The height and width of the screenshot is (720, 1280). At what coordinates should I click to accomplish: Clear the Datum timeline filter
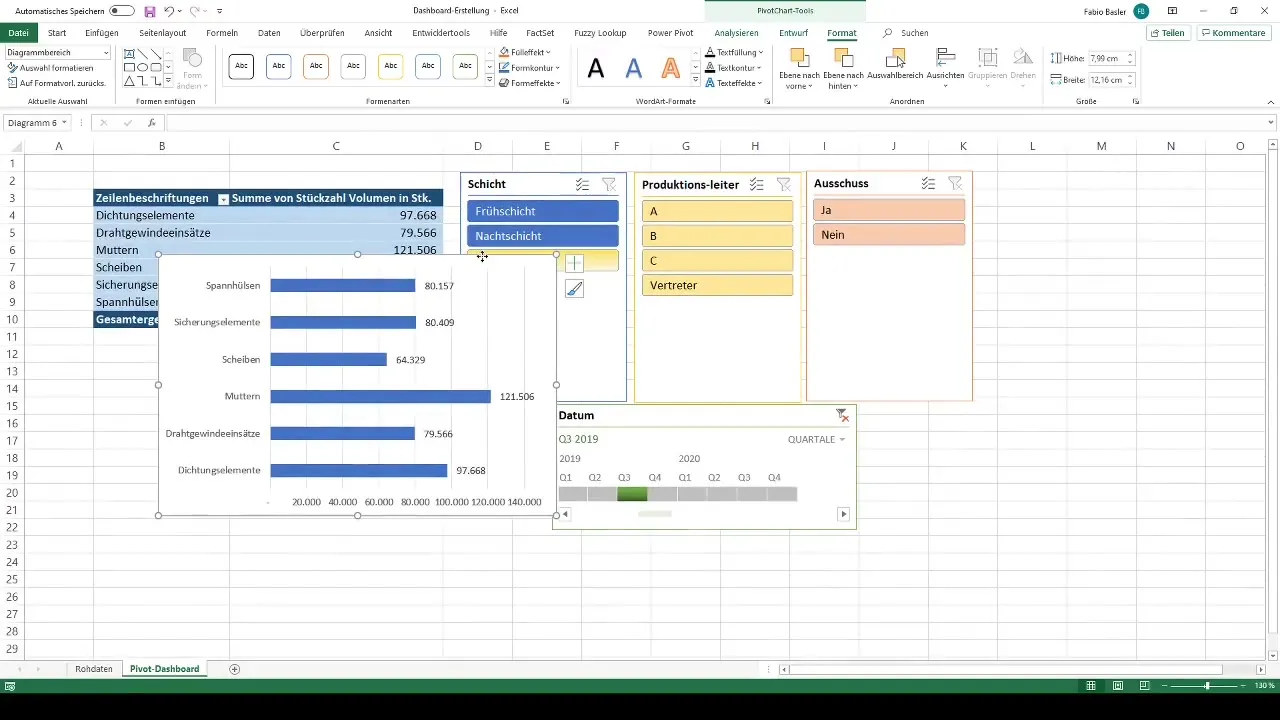point(842,415)
